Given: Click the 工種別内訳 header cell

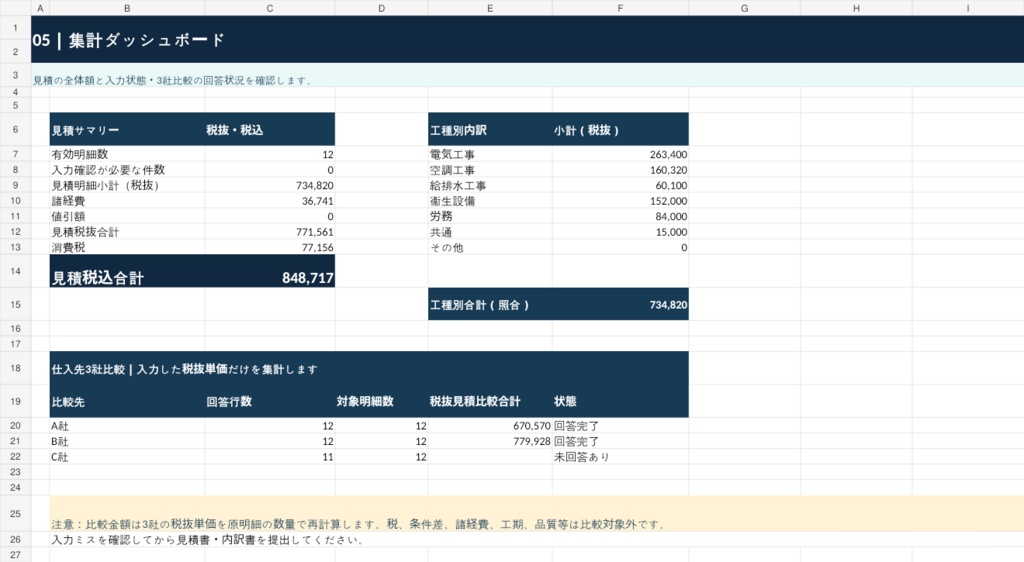Looking at the screenshot, I should coord(490,129).
